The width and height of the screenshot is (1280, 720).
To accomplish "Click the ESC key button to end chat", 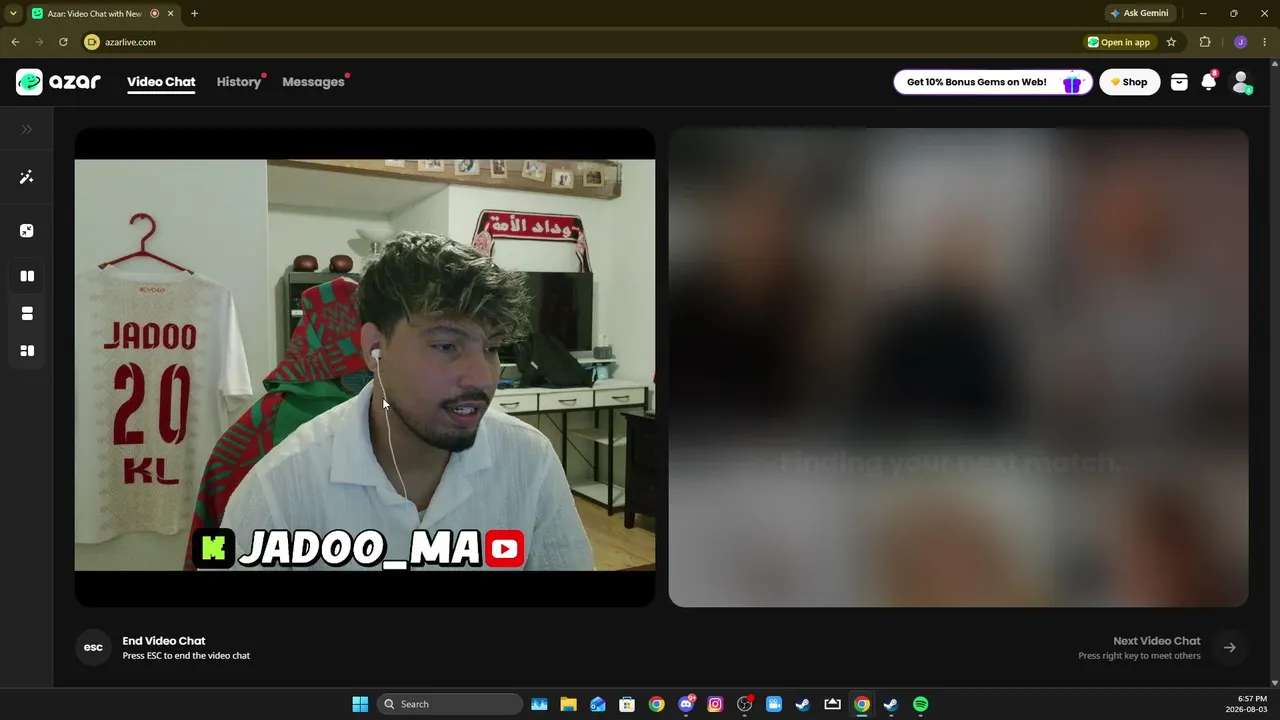I will 93,648.
